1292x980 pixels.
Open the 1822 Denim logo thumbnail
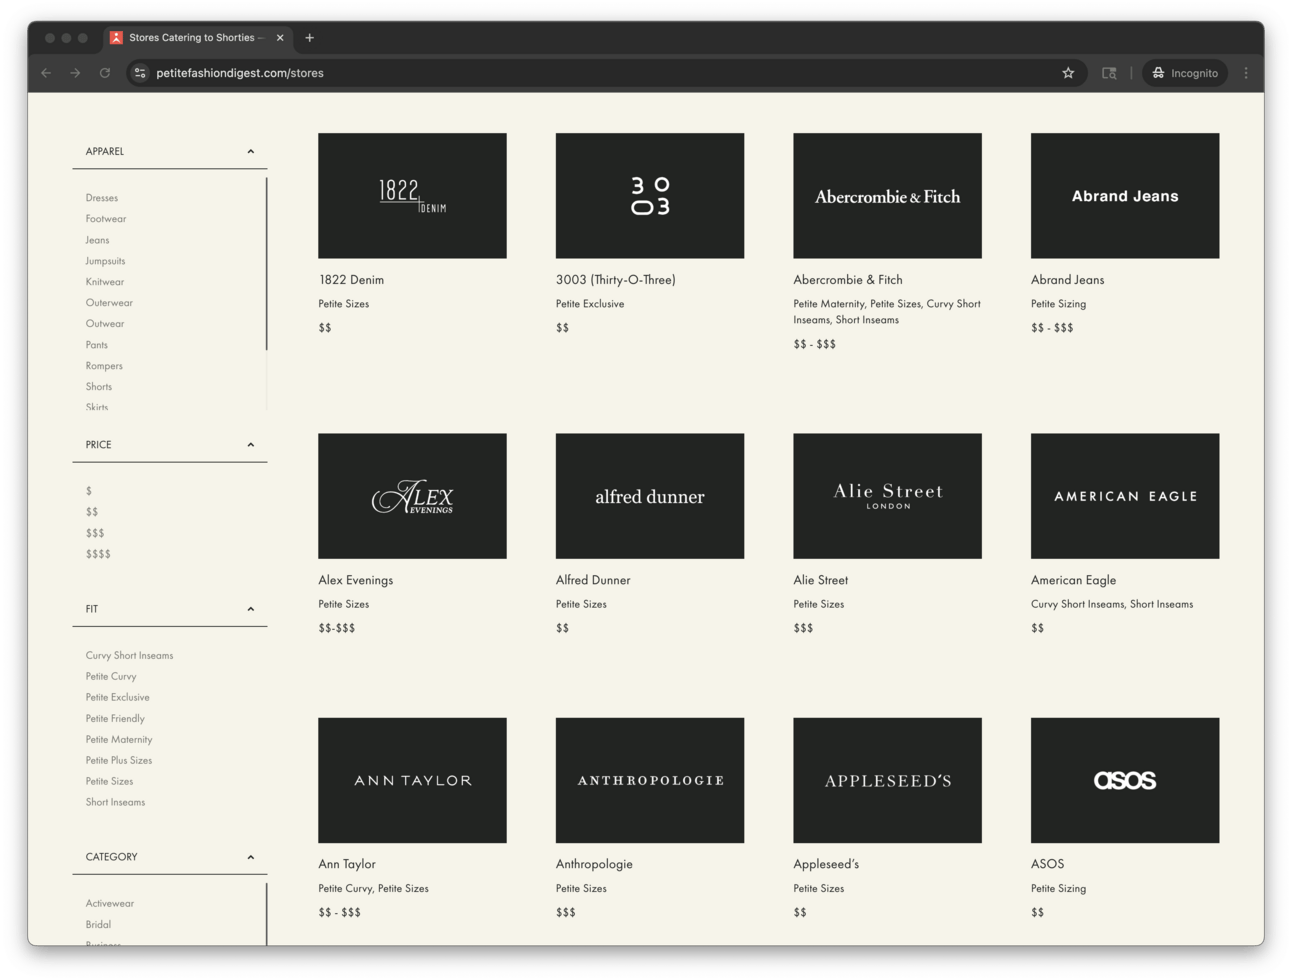[x=412, y=196]
